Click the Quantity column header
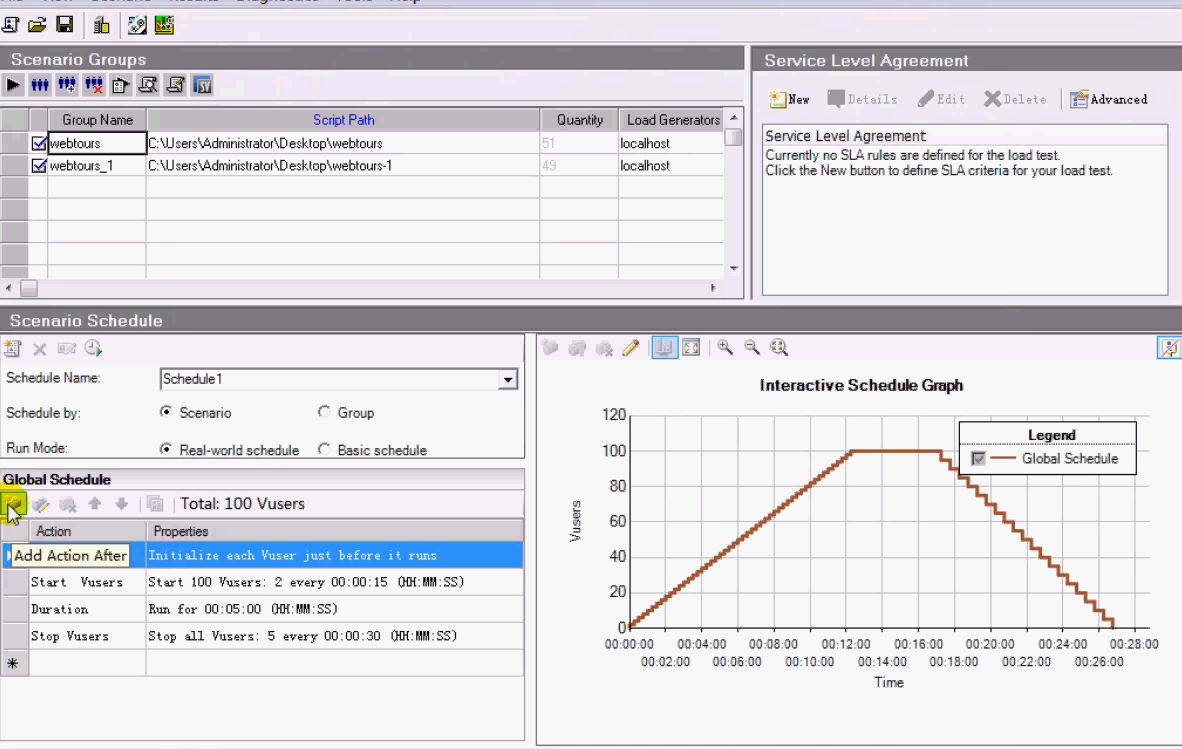The height and width of the screenshot is (749, 1182). (x=579, y=120)
